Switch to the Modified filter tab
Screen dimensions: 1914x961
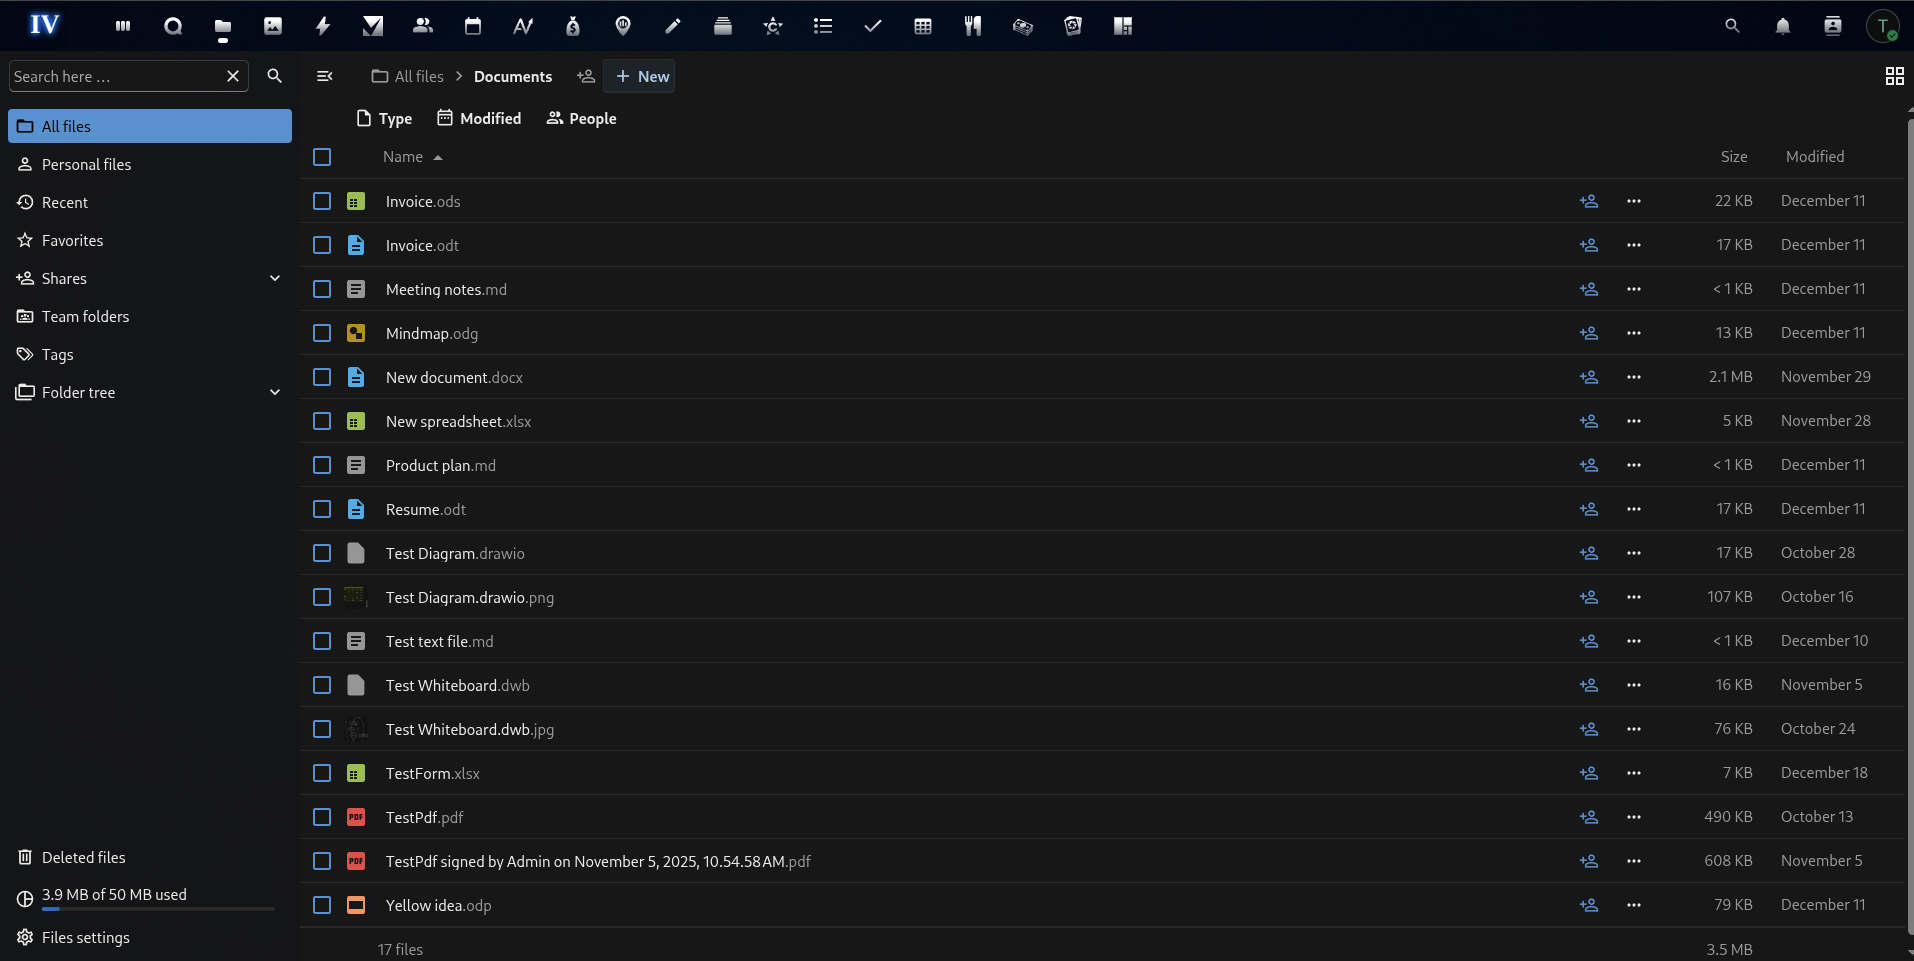(479, 118)
